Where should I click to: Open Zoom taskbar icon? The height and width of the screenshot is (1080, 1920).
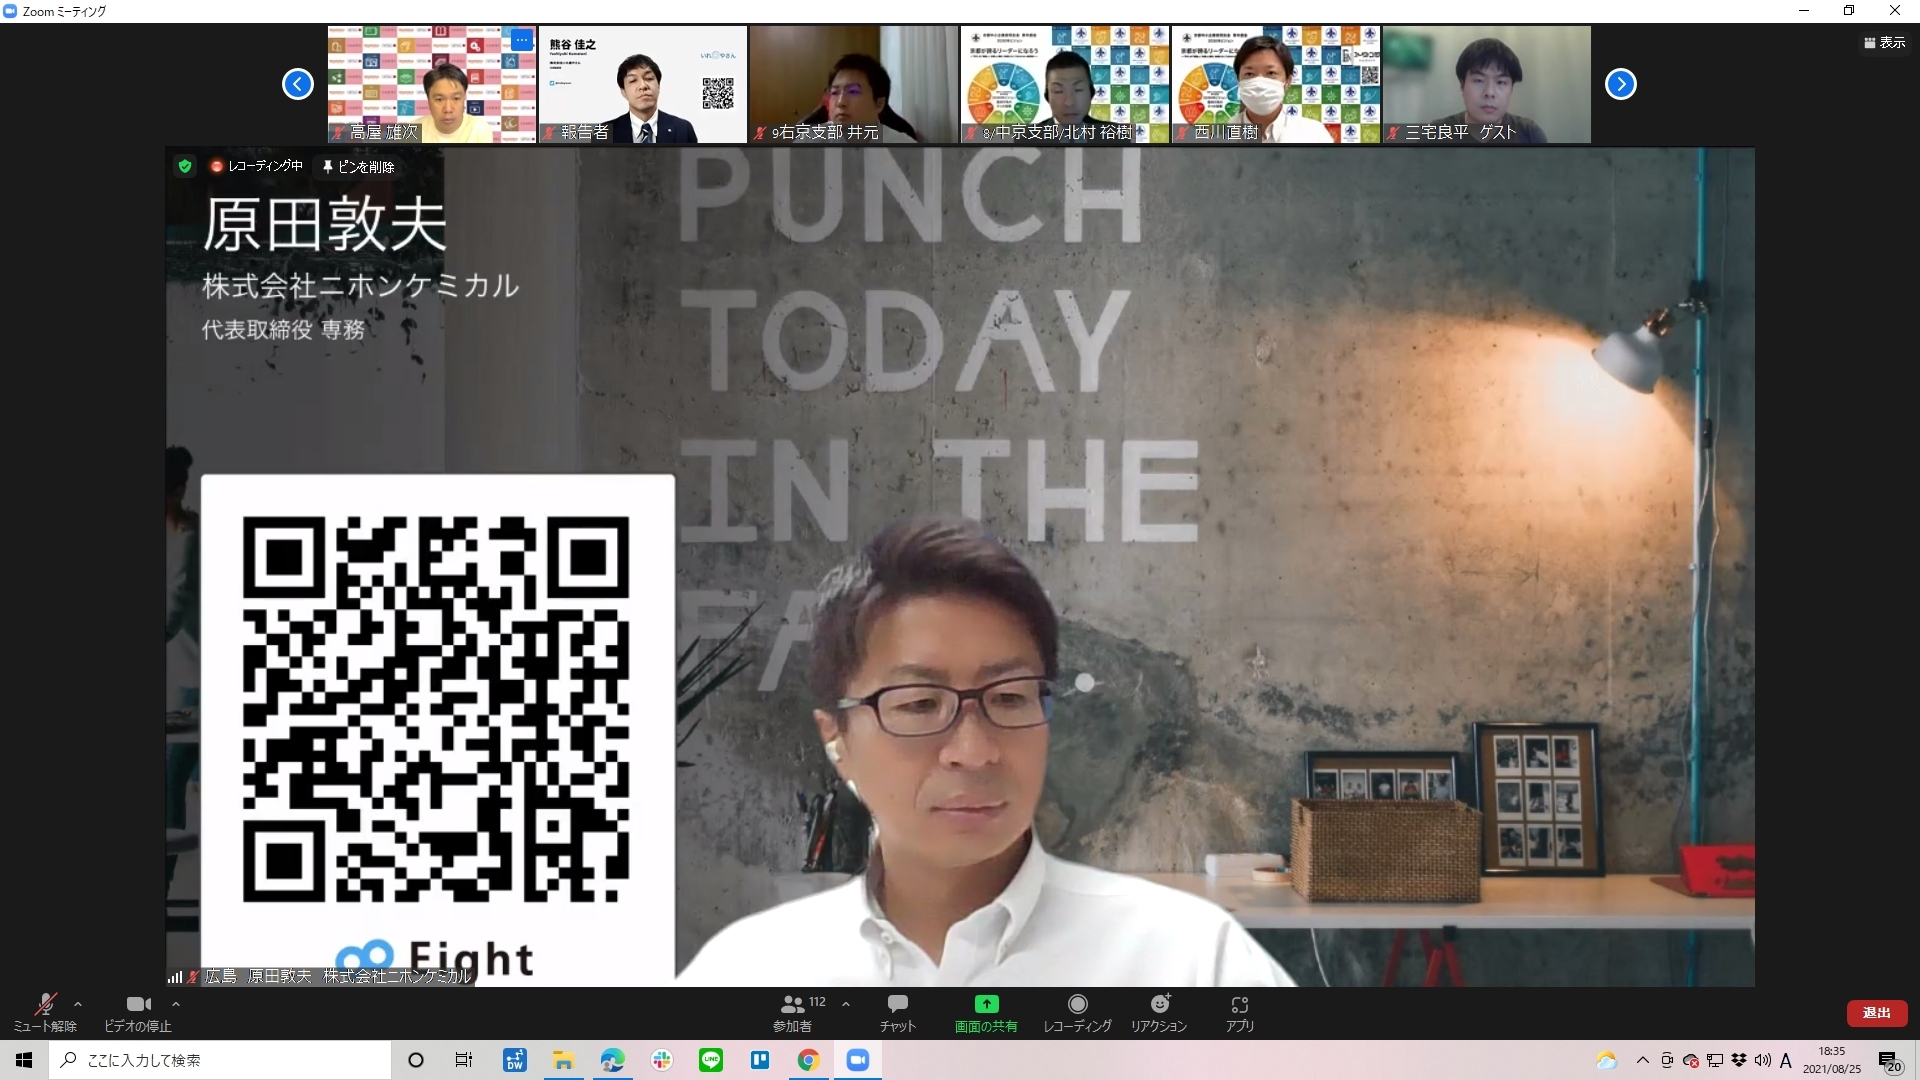[858, 1060]
